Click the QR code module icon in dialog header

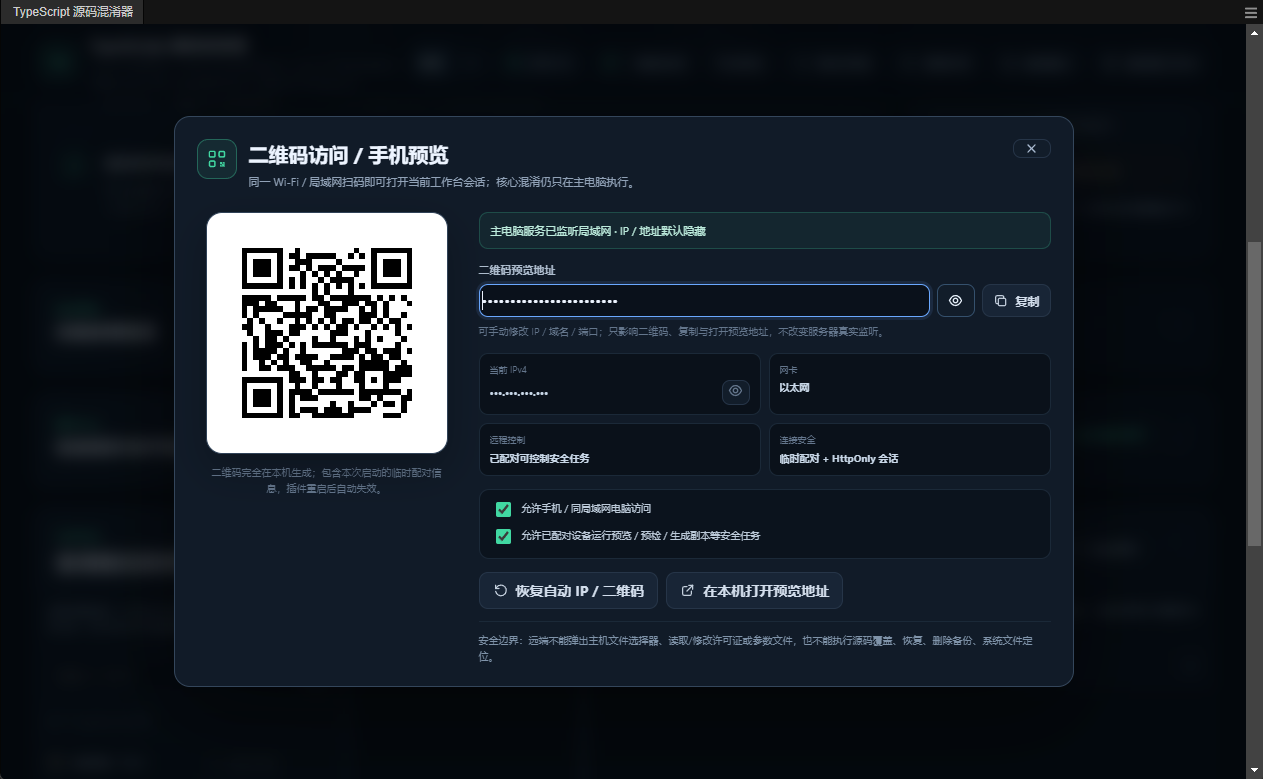pyautogui.click(x=217, y=159)
